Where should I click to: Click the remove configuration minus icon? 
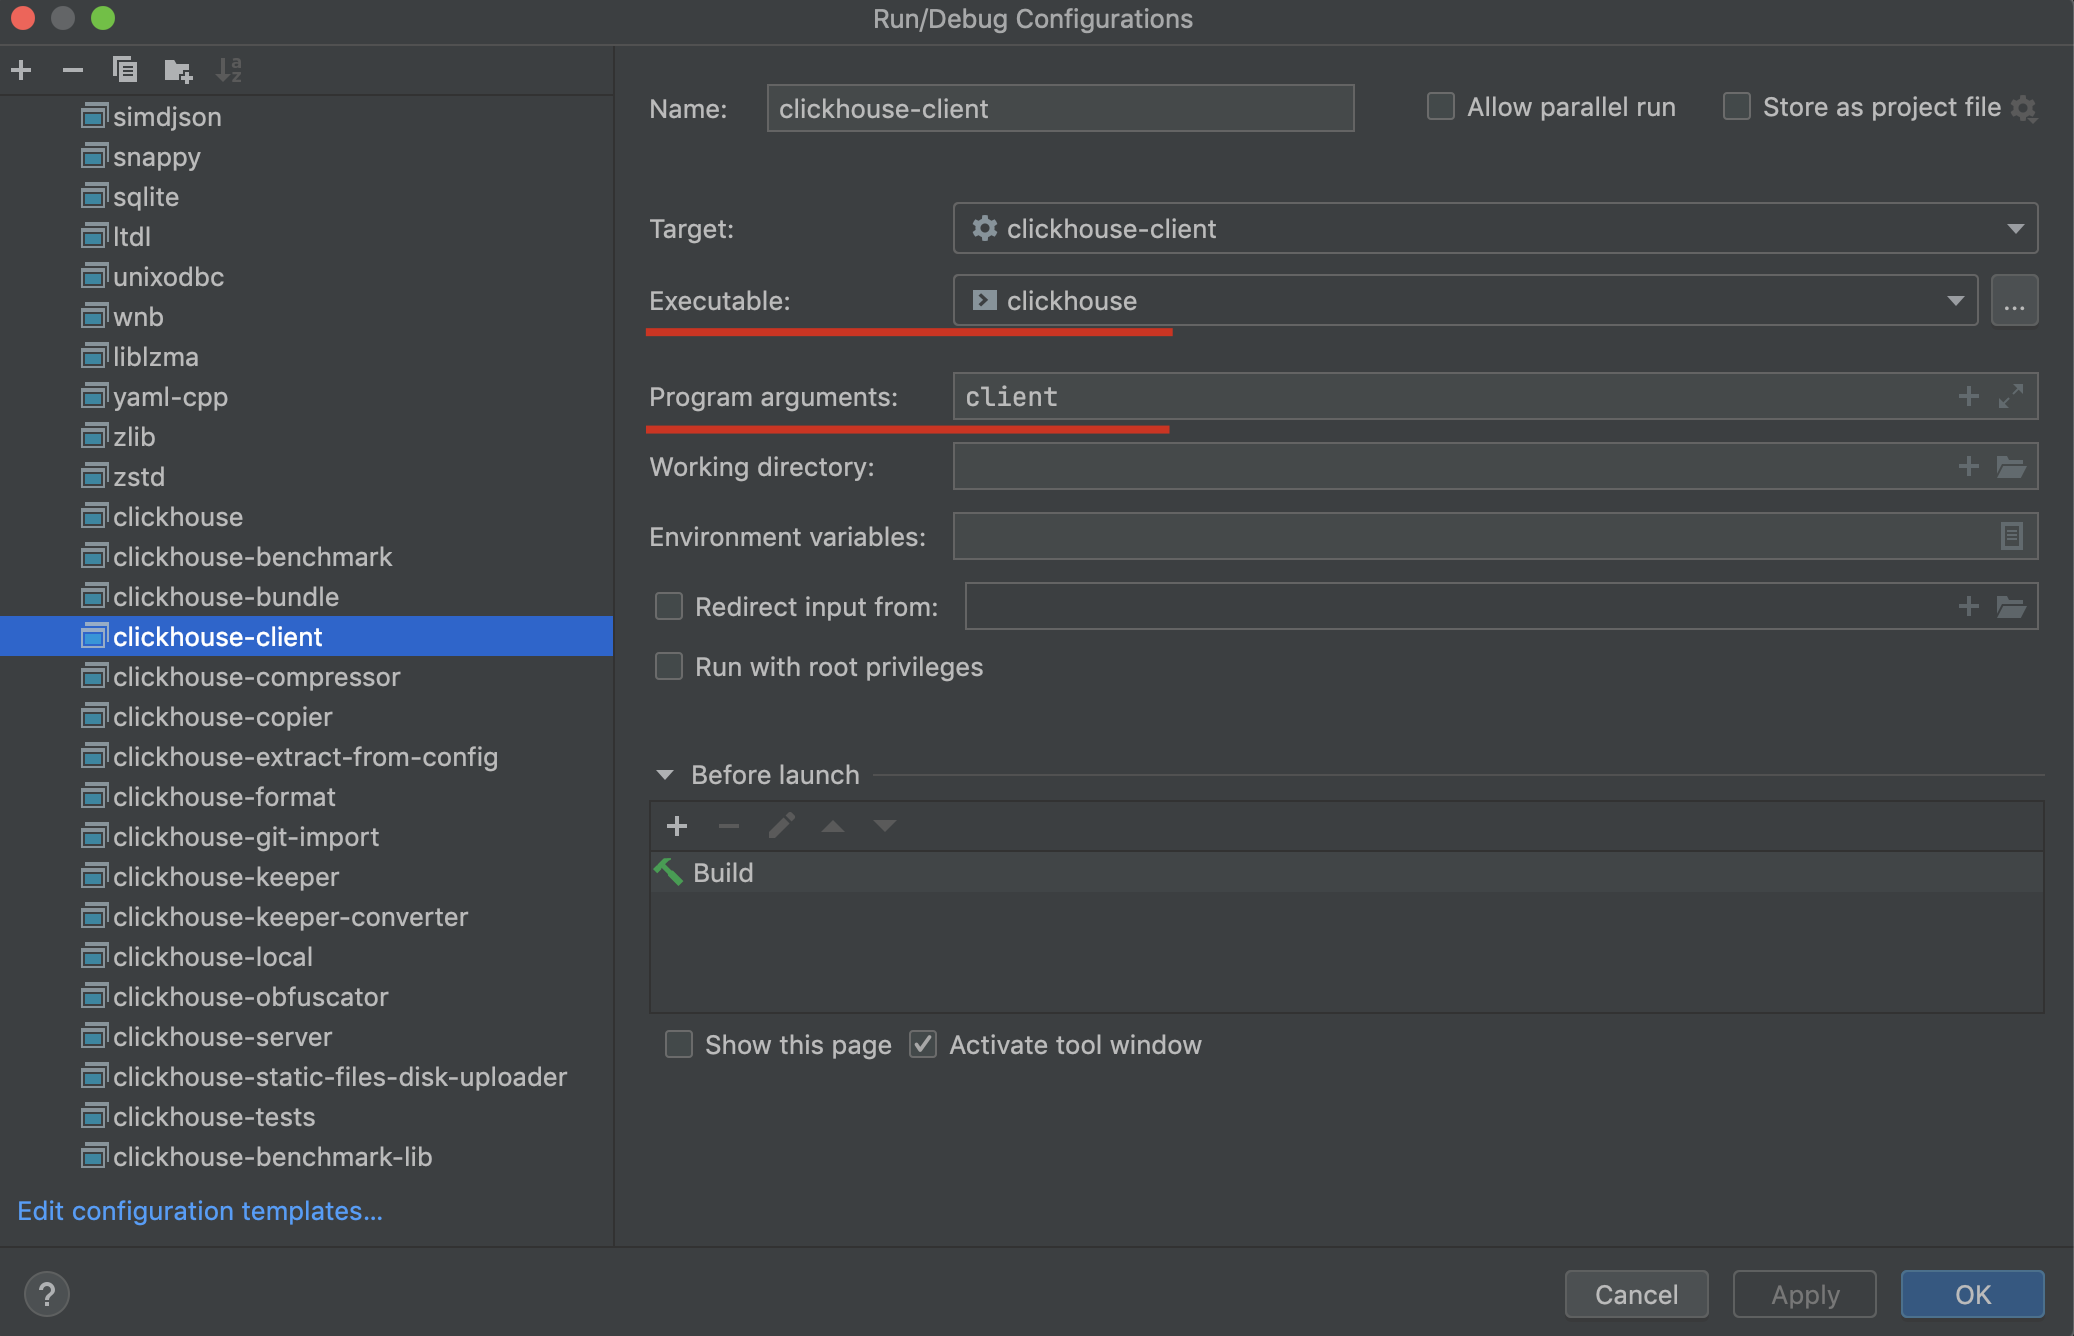click(x=72, y=70)
